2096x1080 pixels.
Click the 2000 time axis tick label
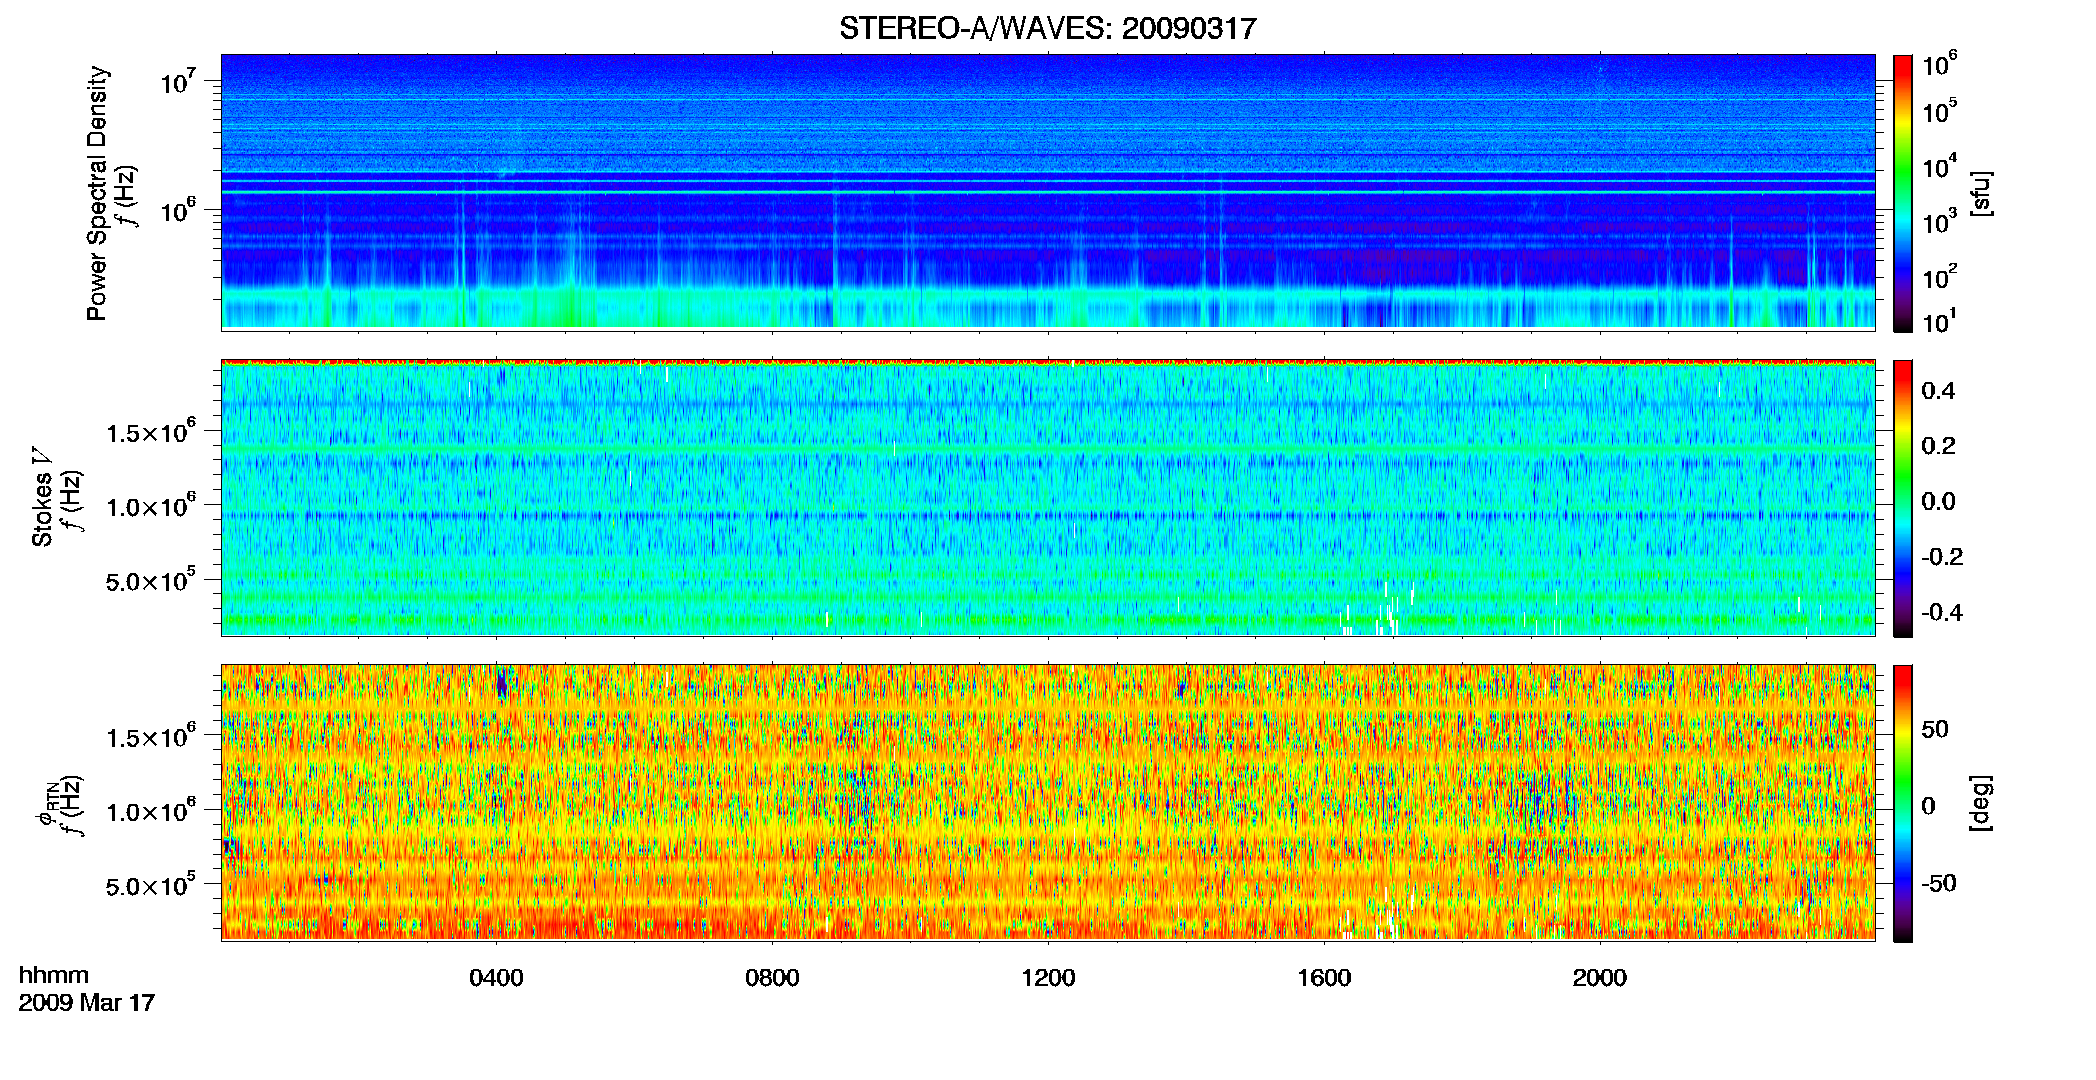1600,978
